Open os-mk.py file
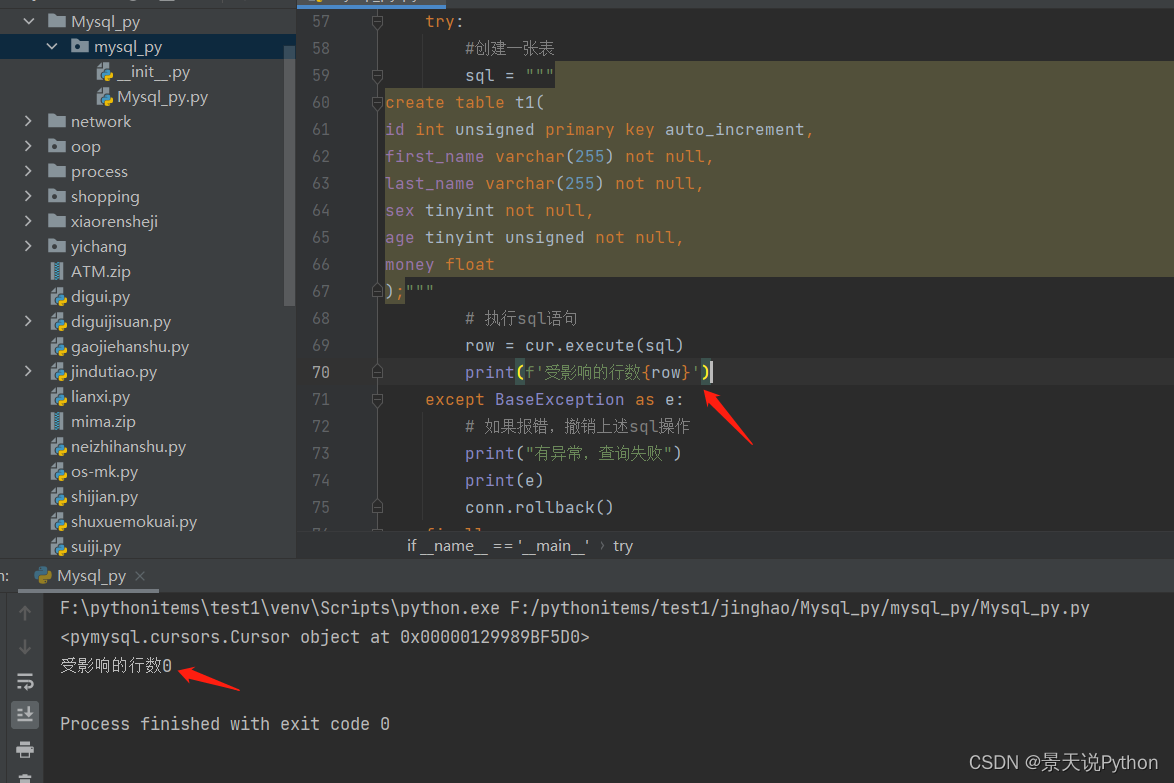 click(104, 472)
